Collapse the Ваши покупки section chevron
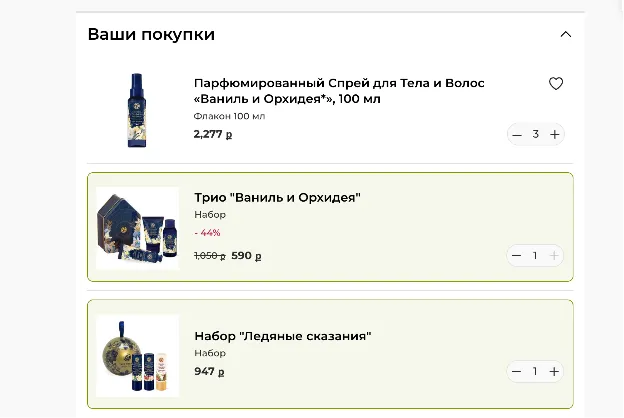The height and width of the screenshot is (418, 624). pyautogui.click(x=566, y=35)
